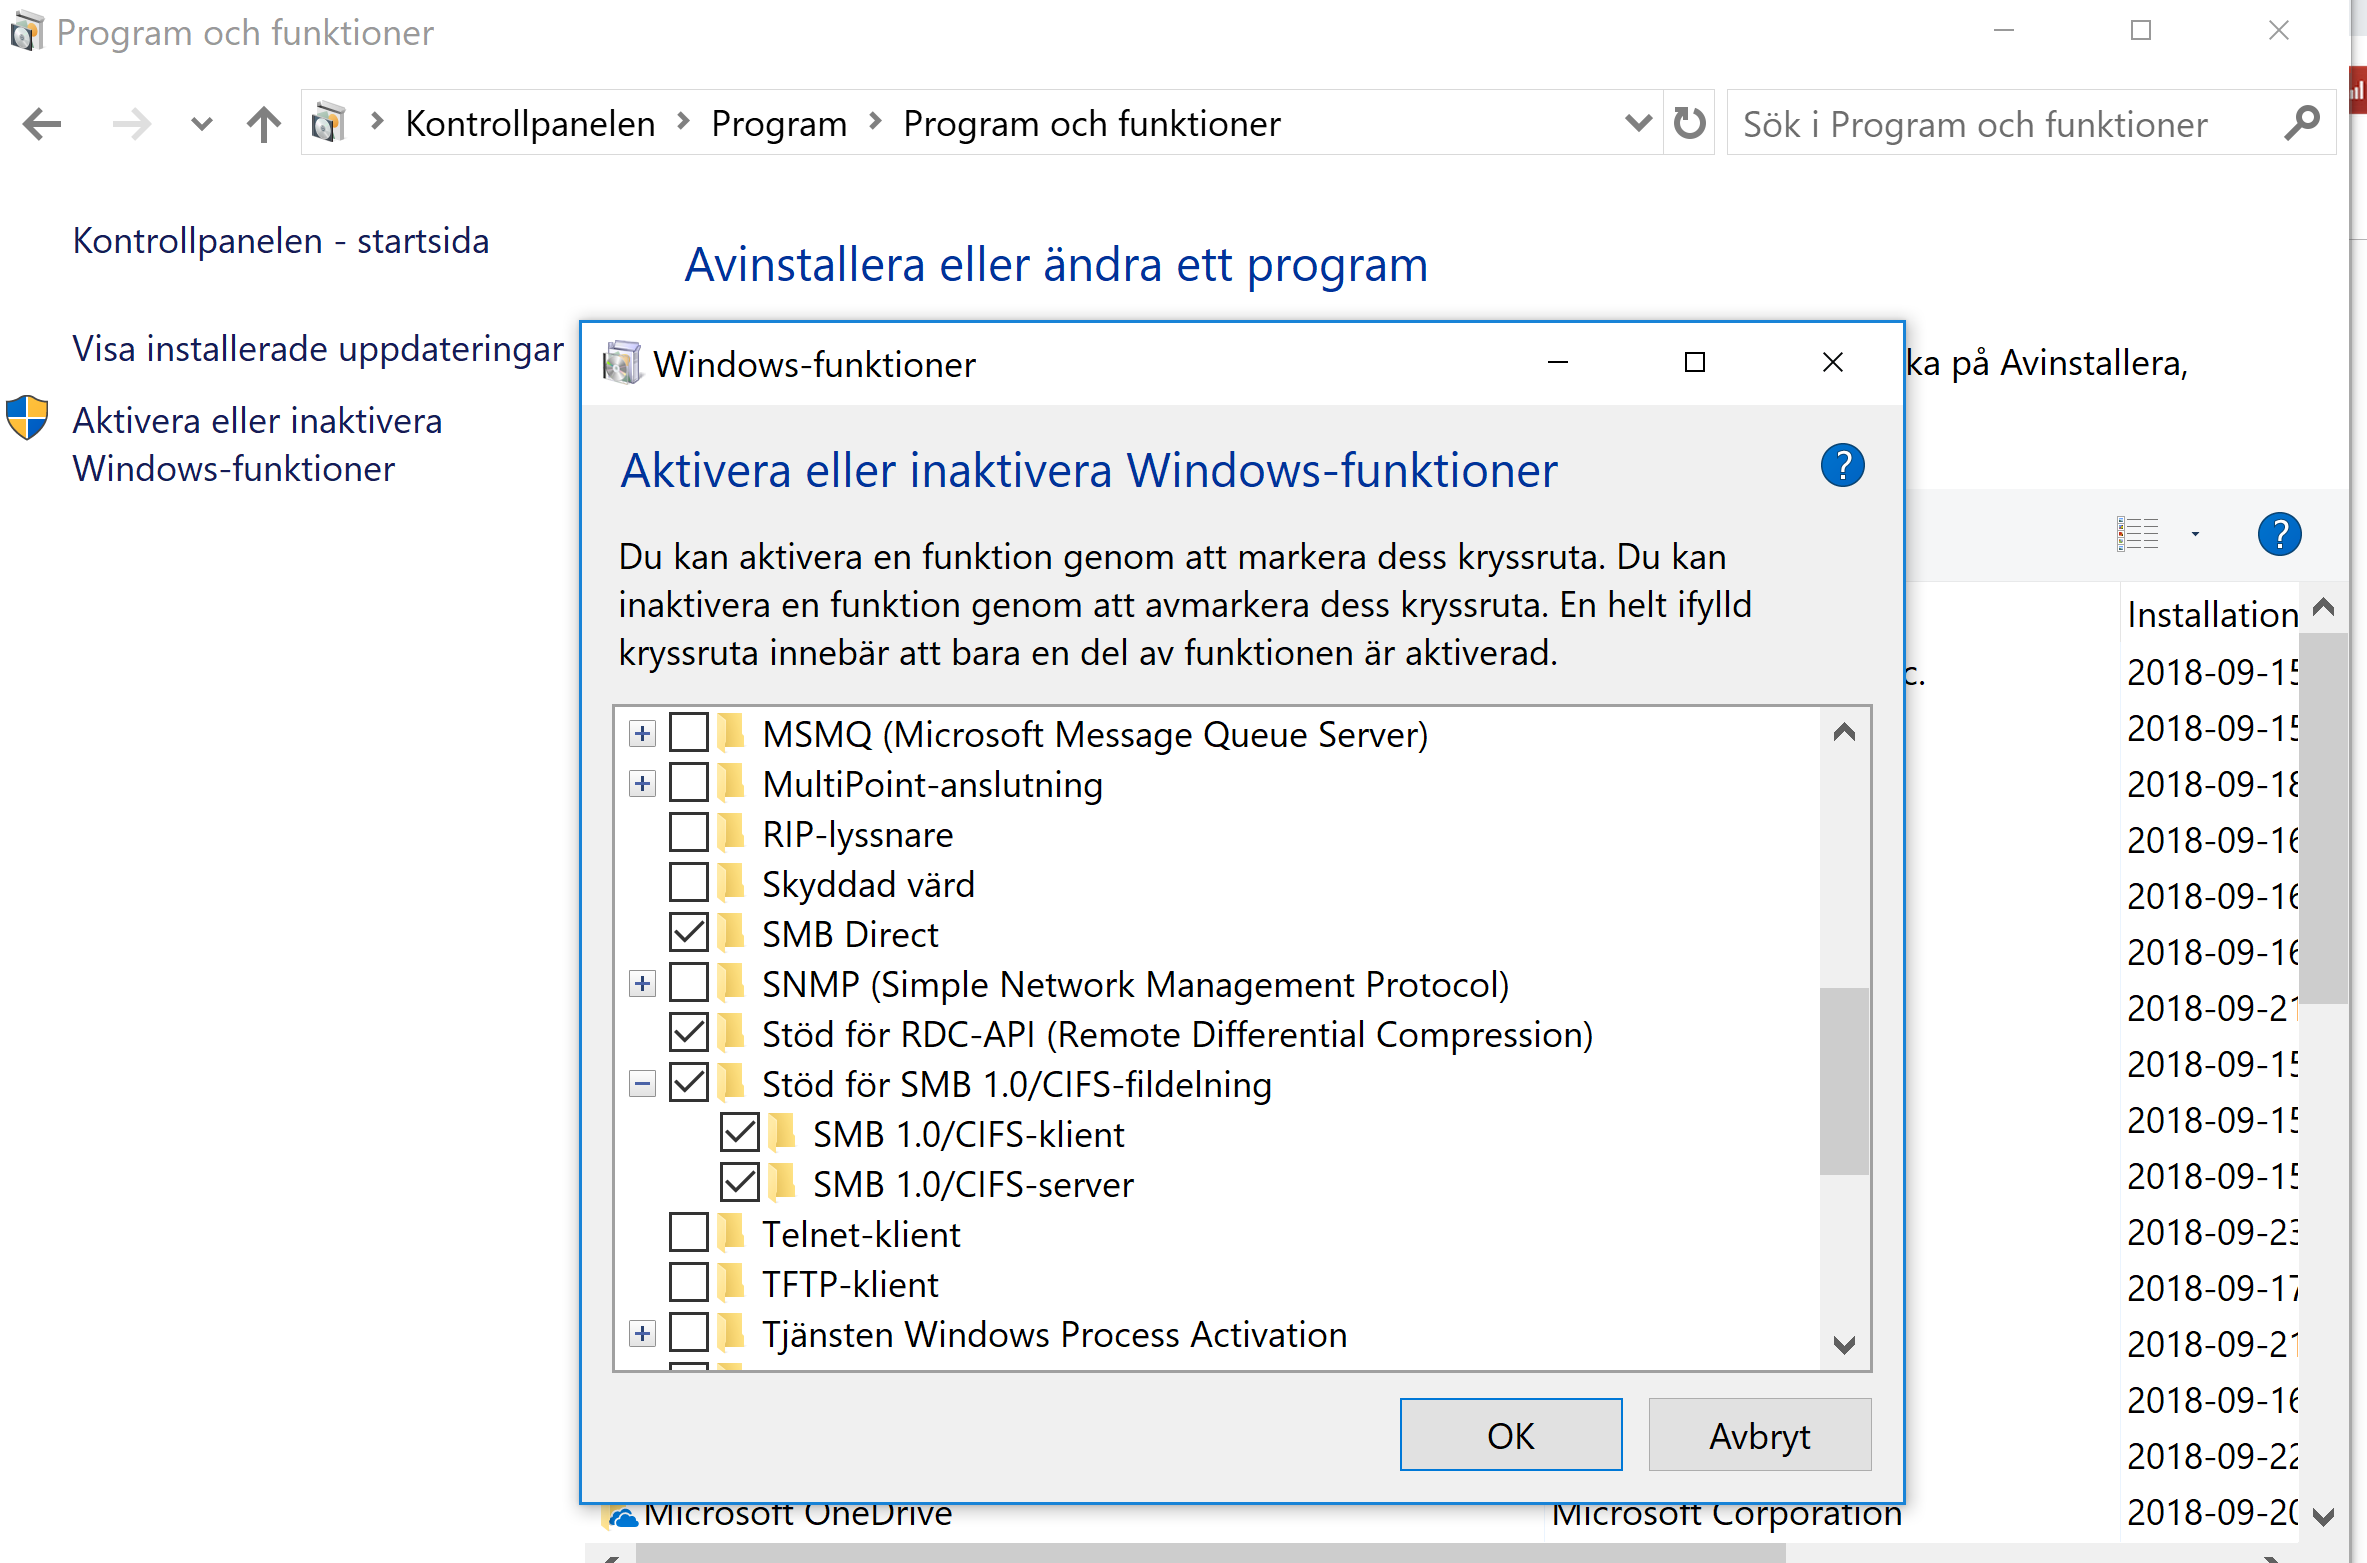Click the UAC shield icon in sidebar
The width and height of the screenshot is (2367, 1563).
tap(27, 418)
